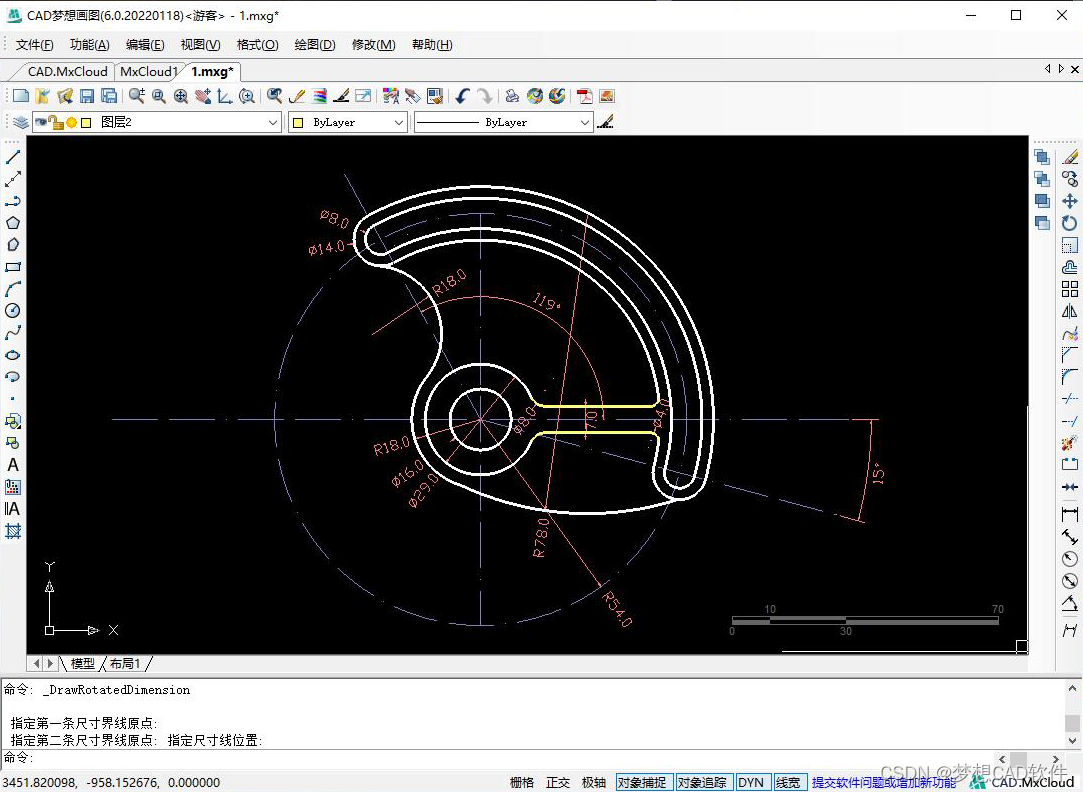Choose the Rectangle drawing tool
This screenshot has height=792, width=1083.
pos(12,267)
